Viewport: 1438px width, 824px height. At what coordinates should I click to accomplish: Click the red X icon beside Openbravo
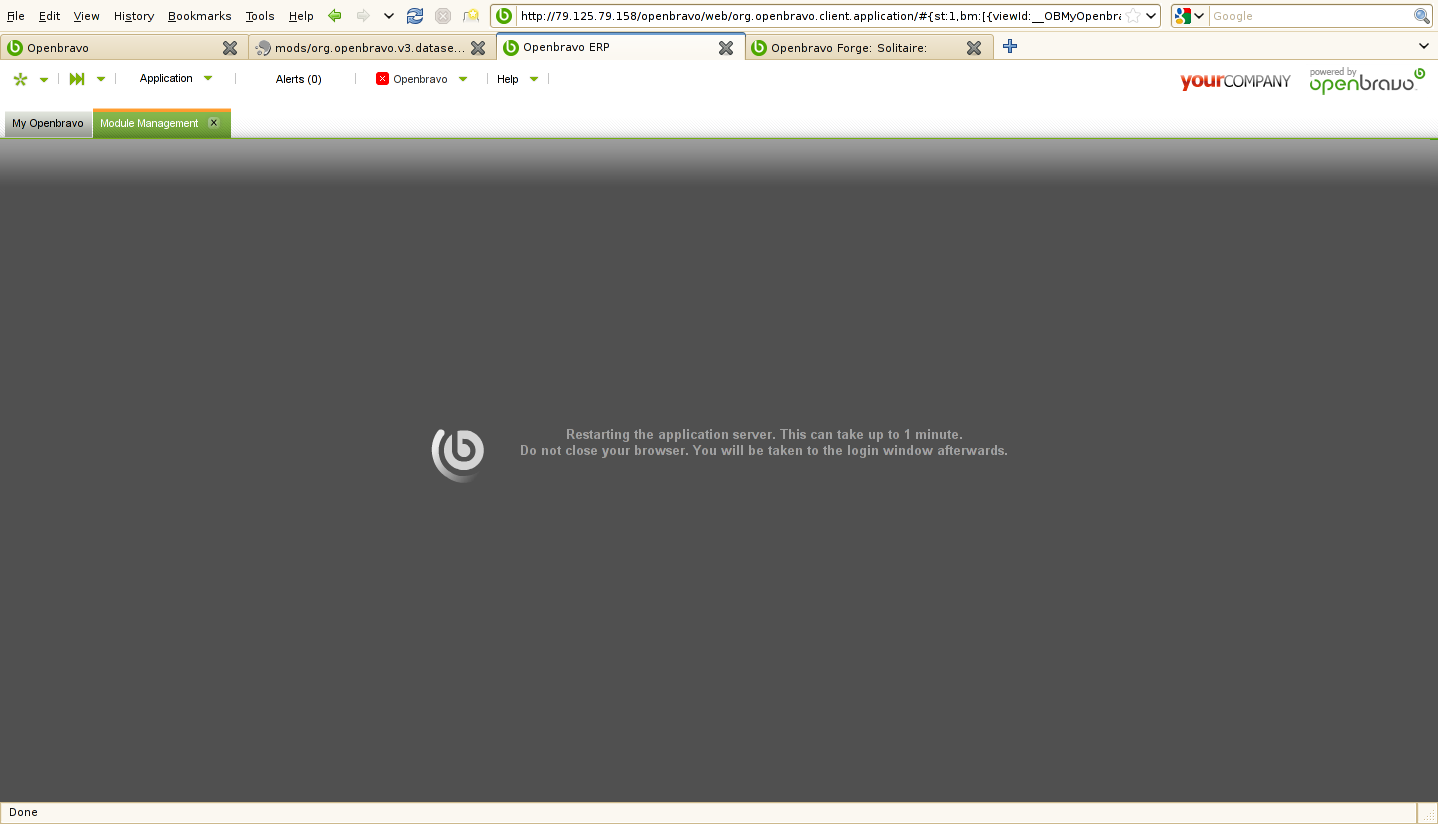[x=382, y=79]
